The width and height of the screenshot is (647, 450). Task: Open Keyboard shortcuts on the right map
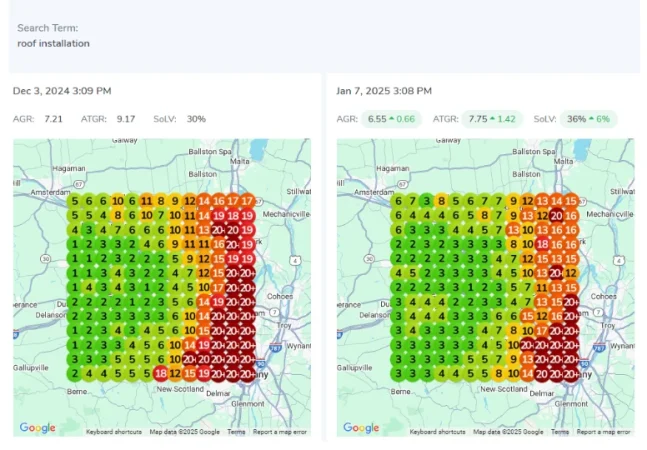point(439,432)
